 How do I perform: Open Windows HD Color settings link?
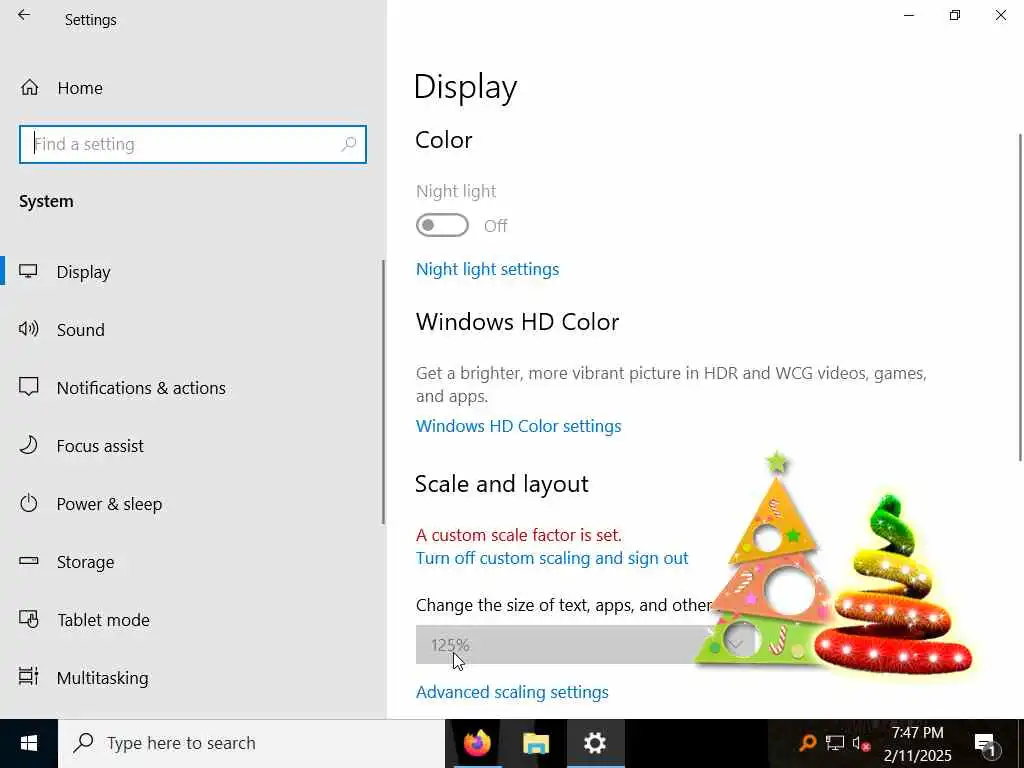coord(519,426)
